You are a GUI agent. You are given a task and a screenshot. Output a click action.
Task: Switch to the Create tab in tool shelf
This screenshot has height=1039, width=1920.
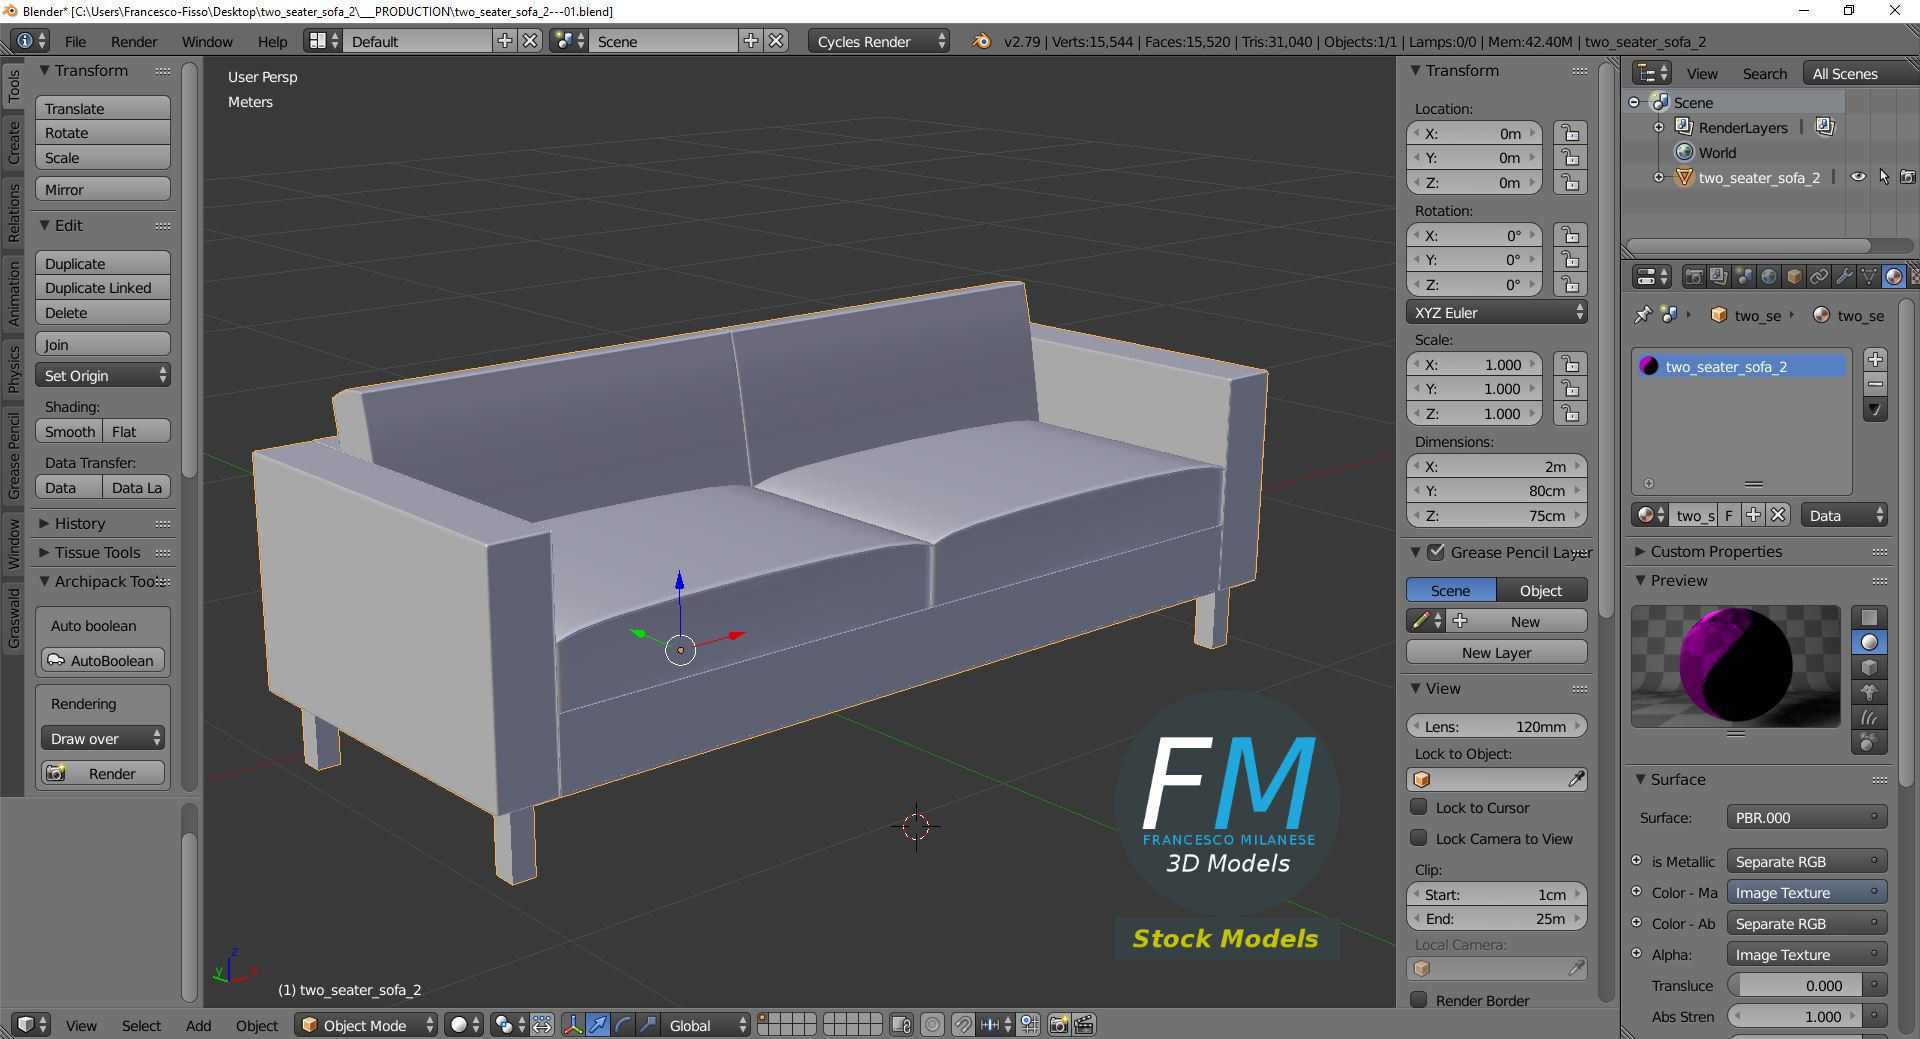click(x=13, y=142)
